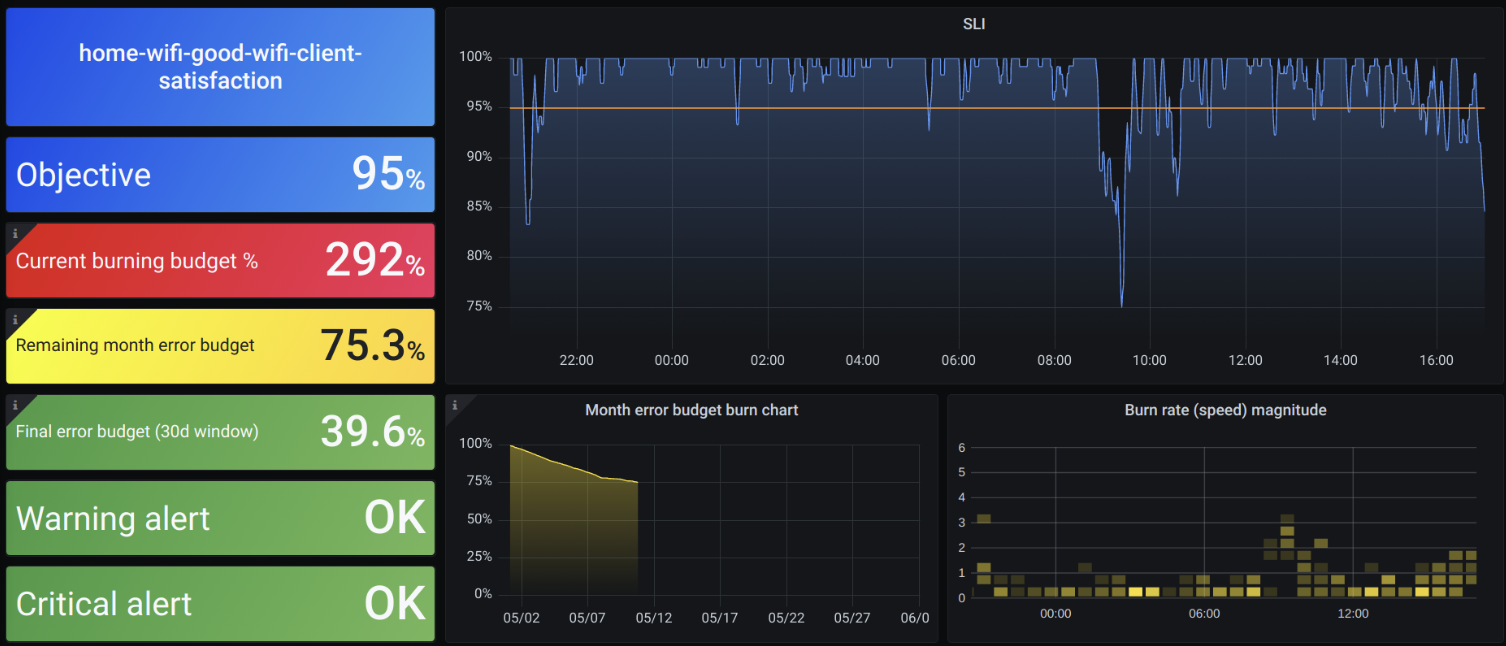This screenshot has height=646, width=1506.
Task: Click info icon on Remaining month error budget
Action: [x=15, y=319]
